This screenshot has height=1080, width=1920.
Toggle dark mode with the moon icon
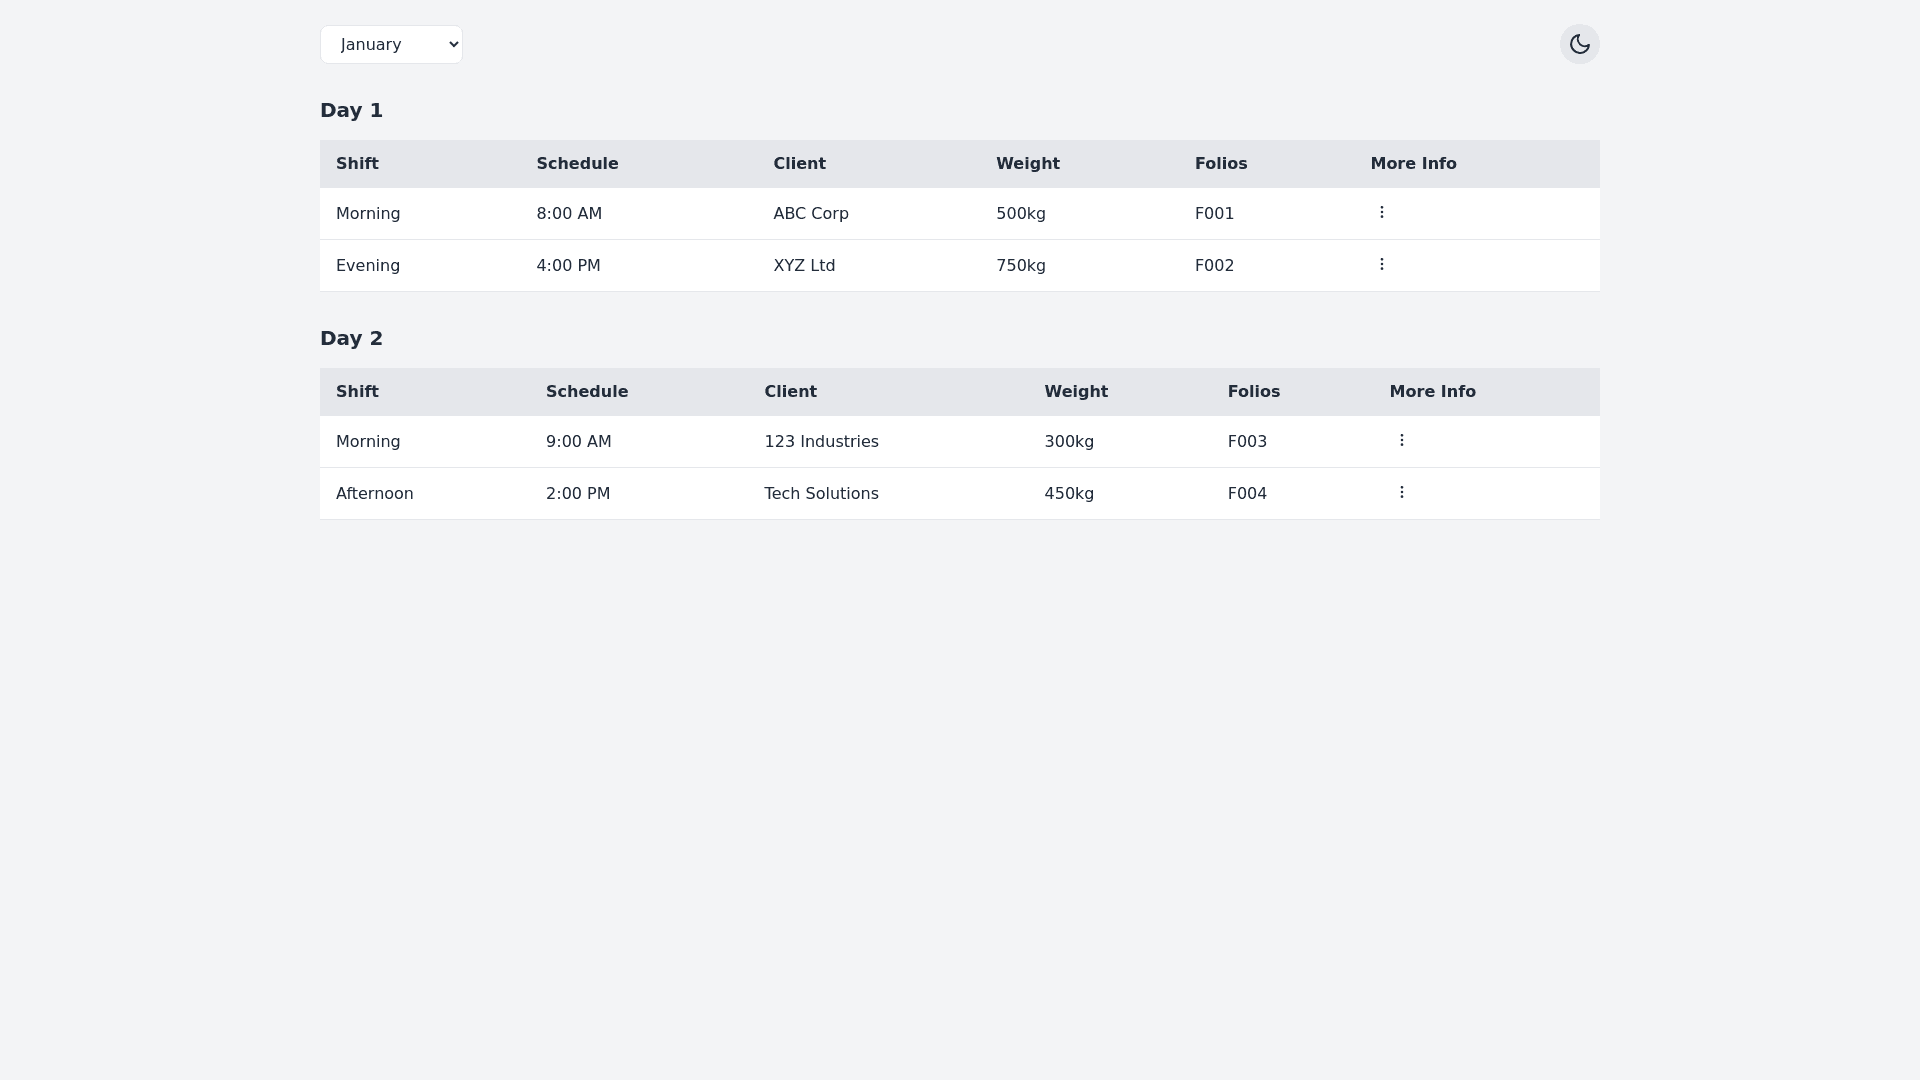pos(1579,44)
